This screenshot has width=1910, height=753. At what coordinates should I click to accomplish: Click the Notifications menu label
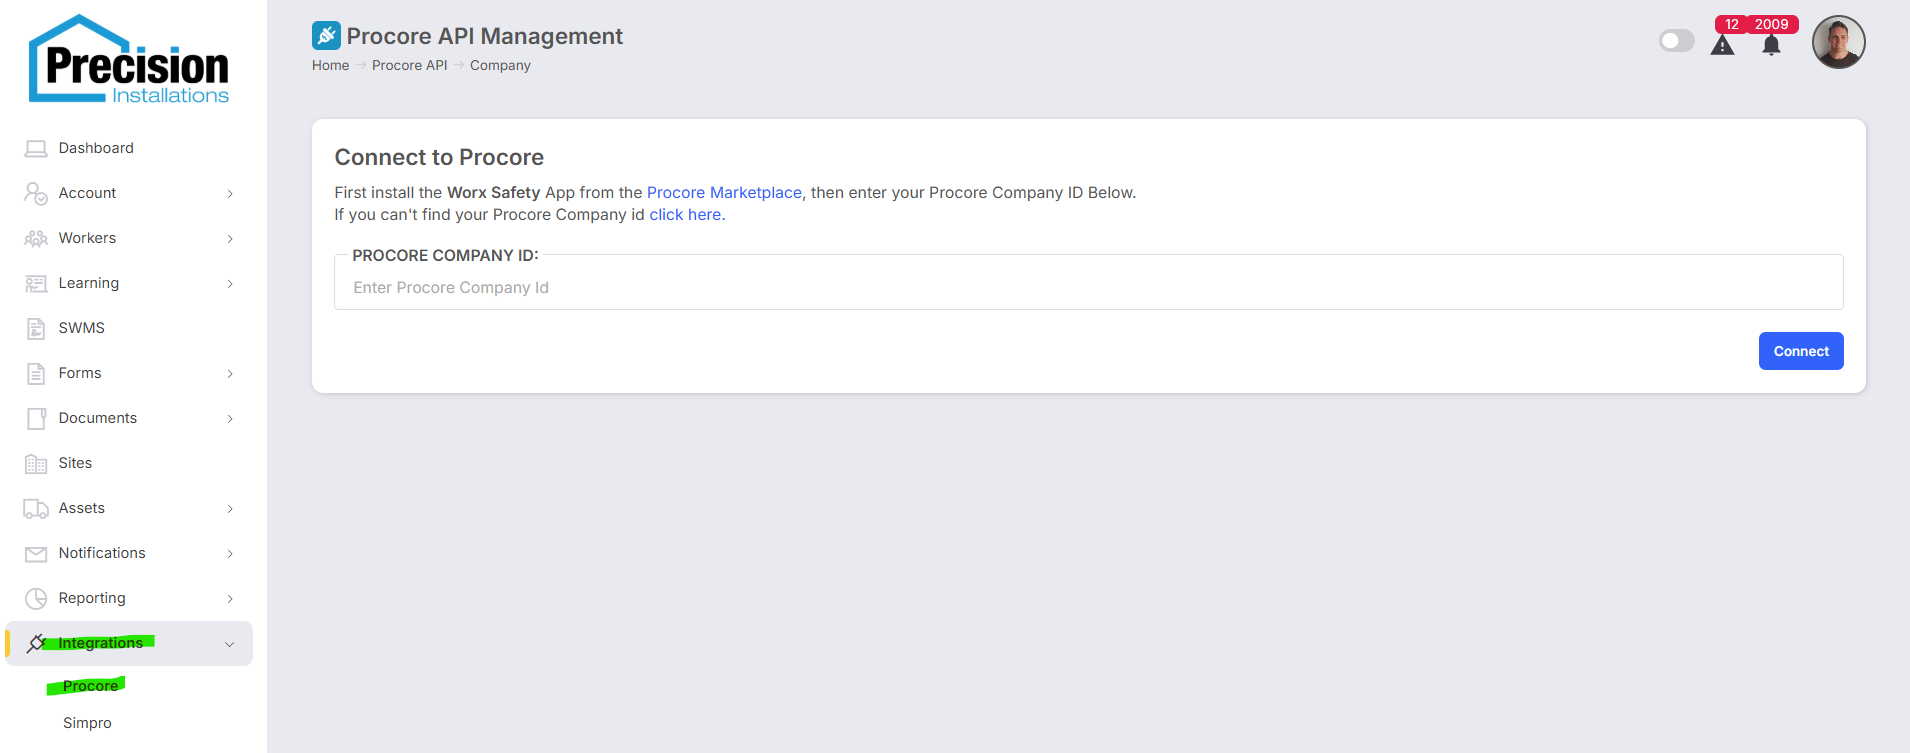(x=102, y=553)
